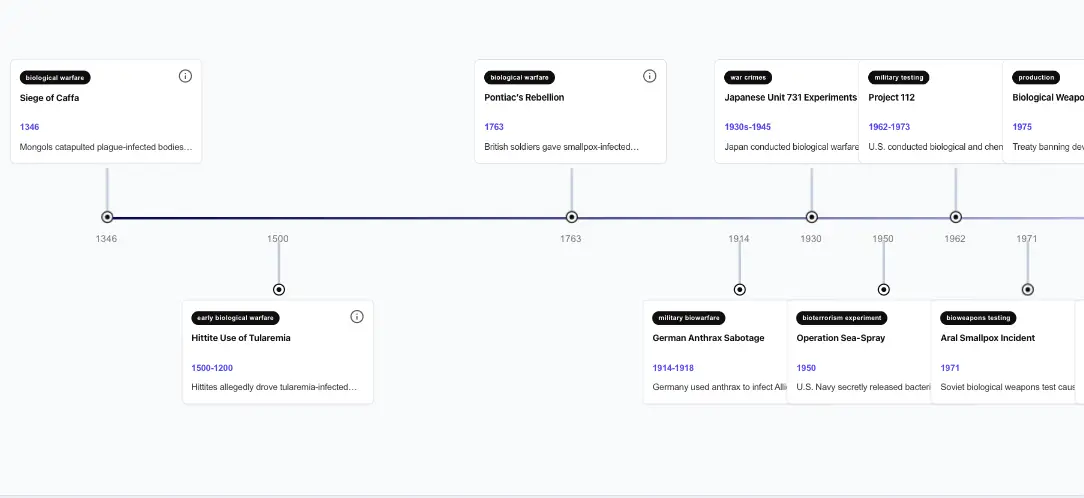This screenshot has width=1084, height=498.
Task: Select the 1962 timeline marker
Action: pos(955,217)
